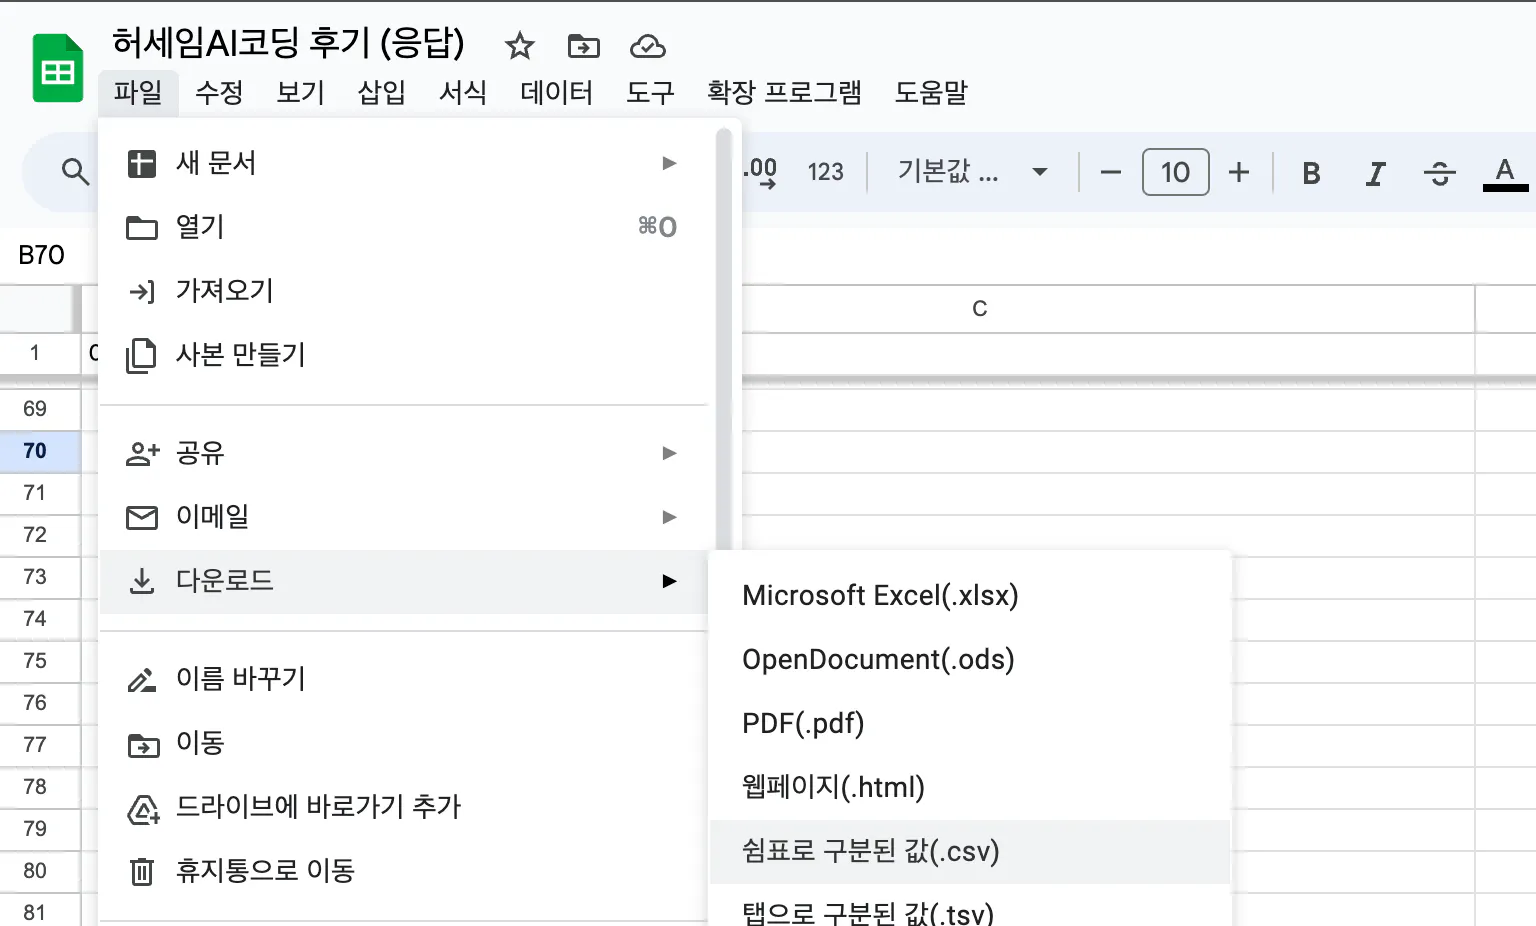This screenshot has height=926, width=1536.
Task: Open the 수정 menu
Action: (219, 93)
